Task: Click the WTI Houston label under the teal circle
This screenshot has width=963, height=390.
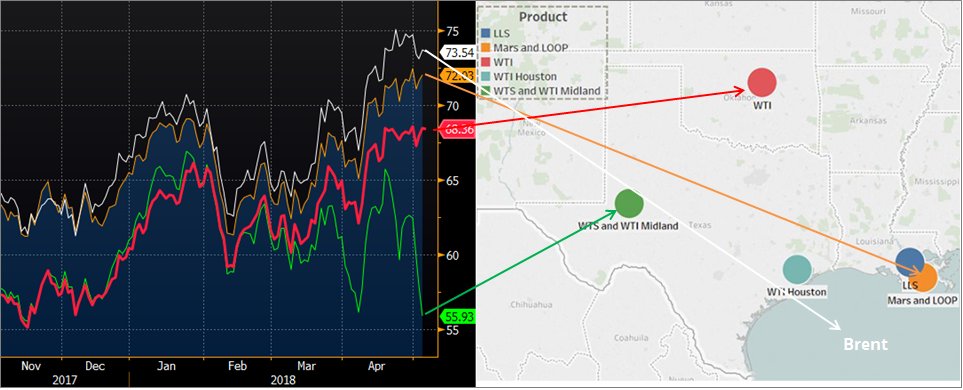Action: 797,292
